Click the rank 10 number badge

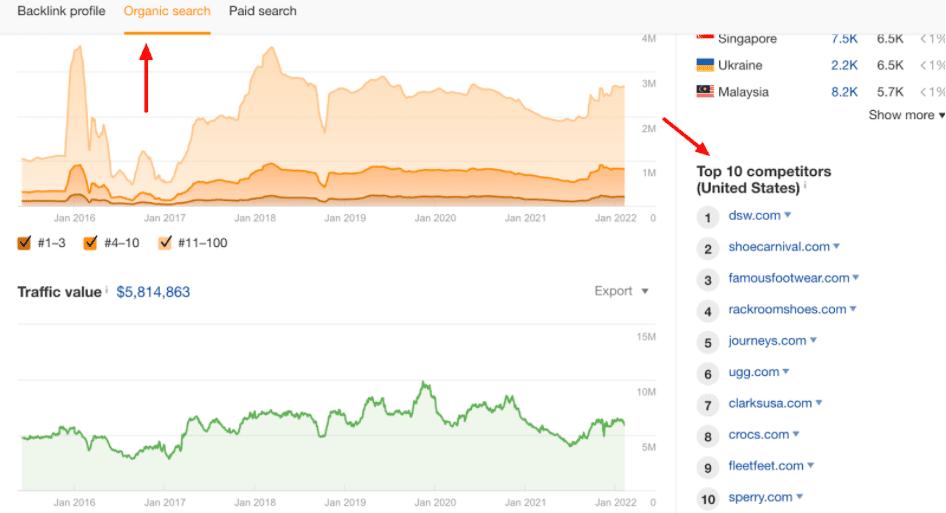tap(708, 499)
